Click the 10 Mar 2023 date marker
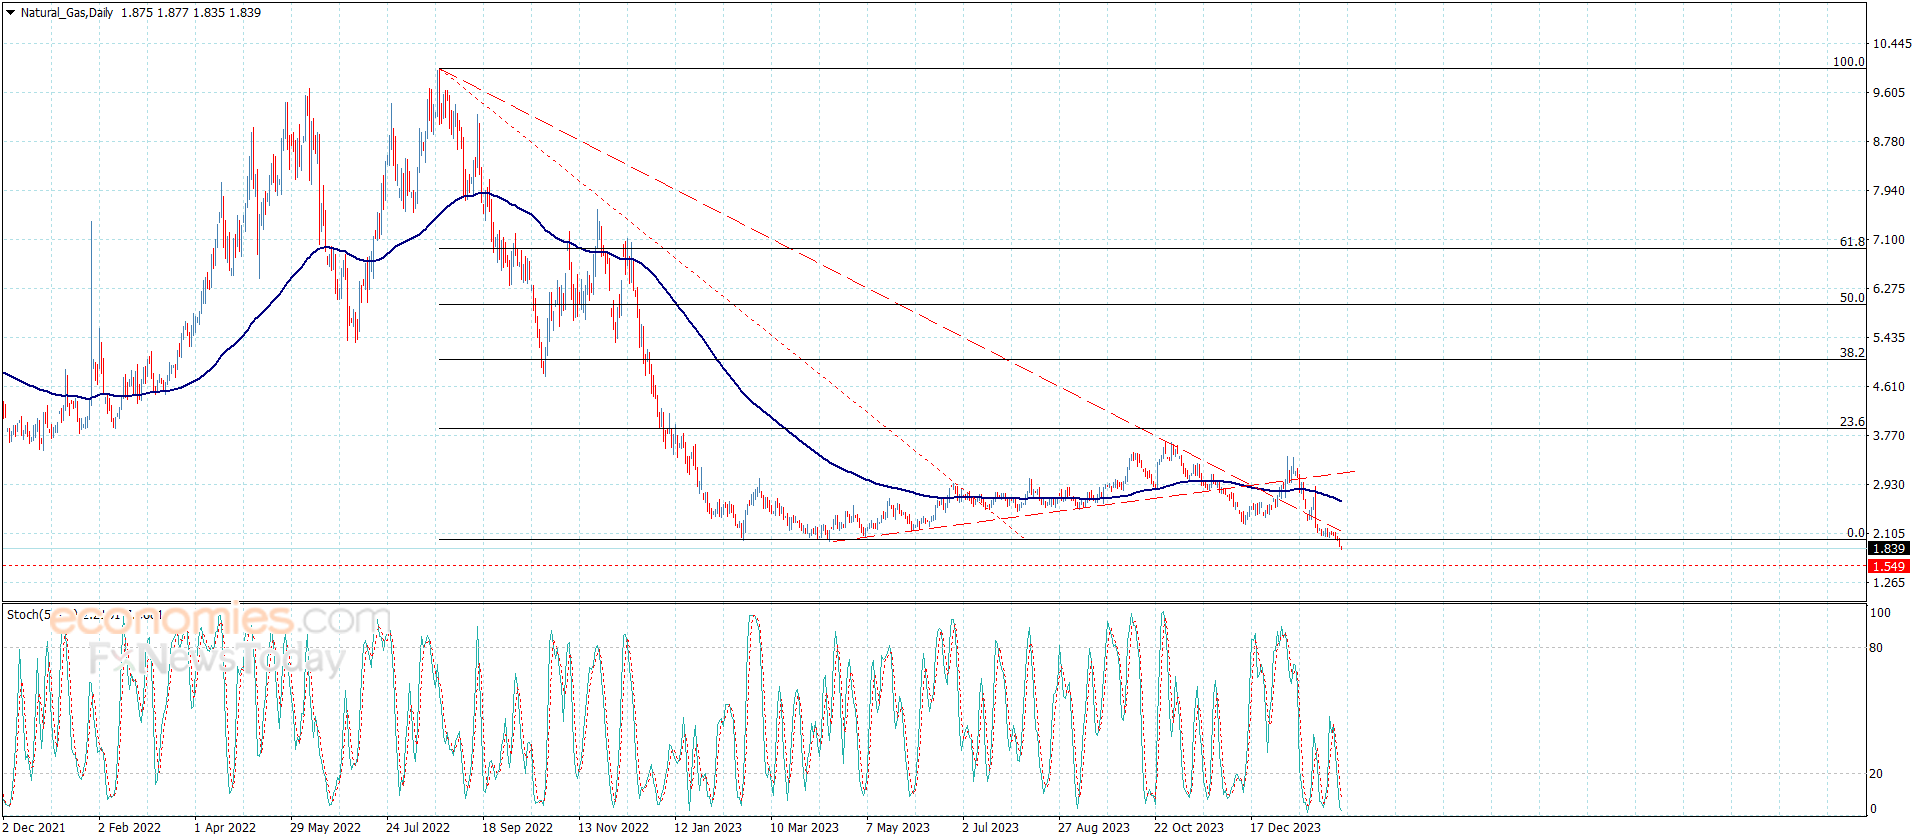 coord(804,827)
